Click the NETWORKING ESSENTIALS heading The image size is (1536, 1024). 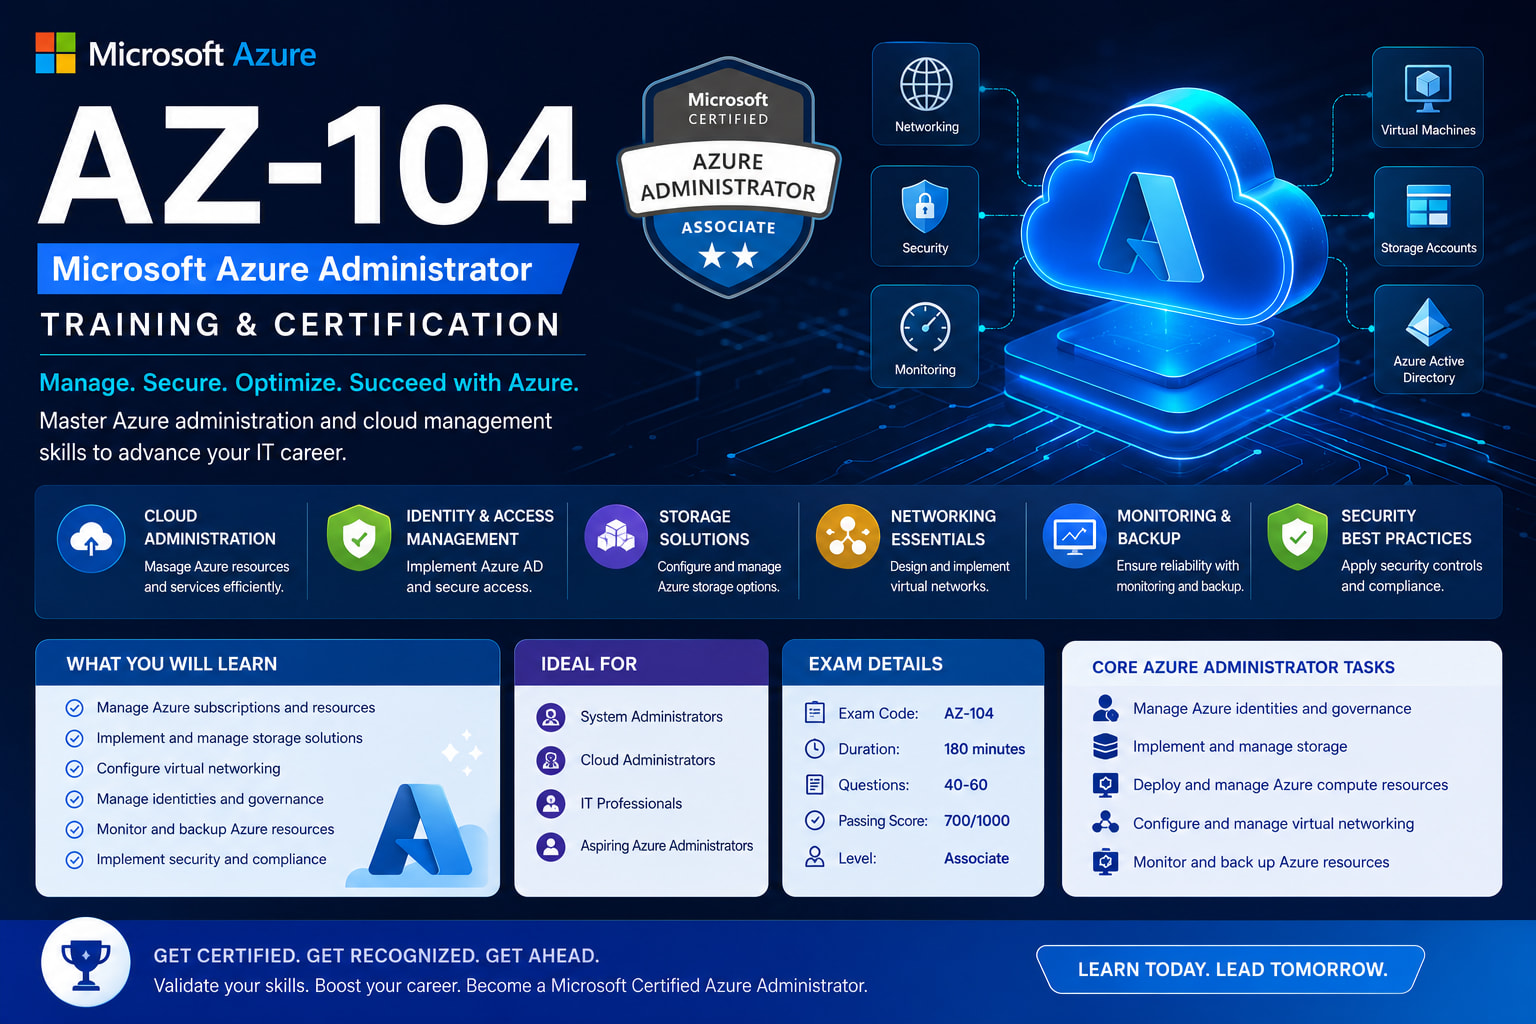point(943,528)
